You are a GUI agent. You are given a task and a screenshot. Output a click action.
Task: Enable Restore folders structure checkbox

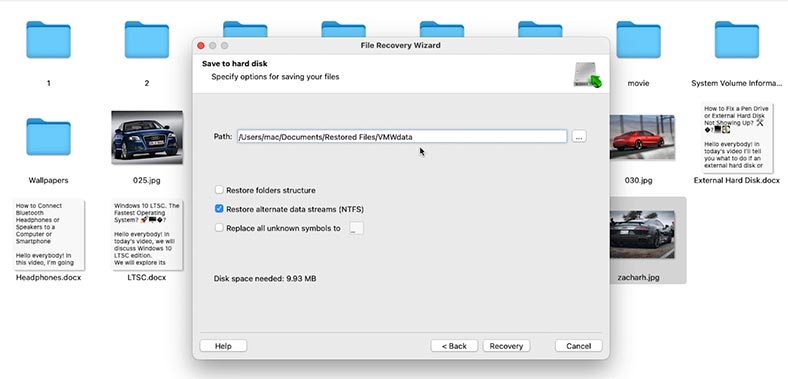219,190
